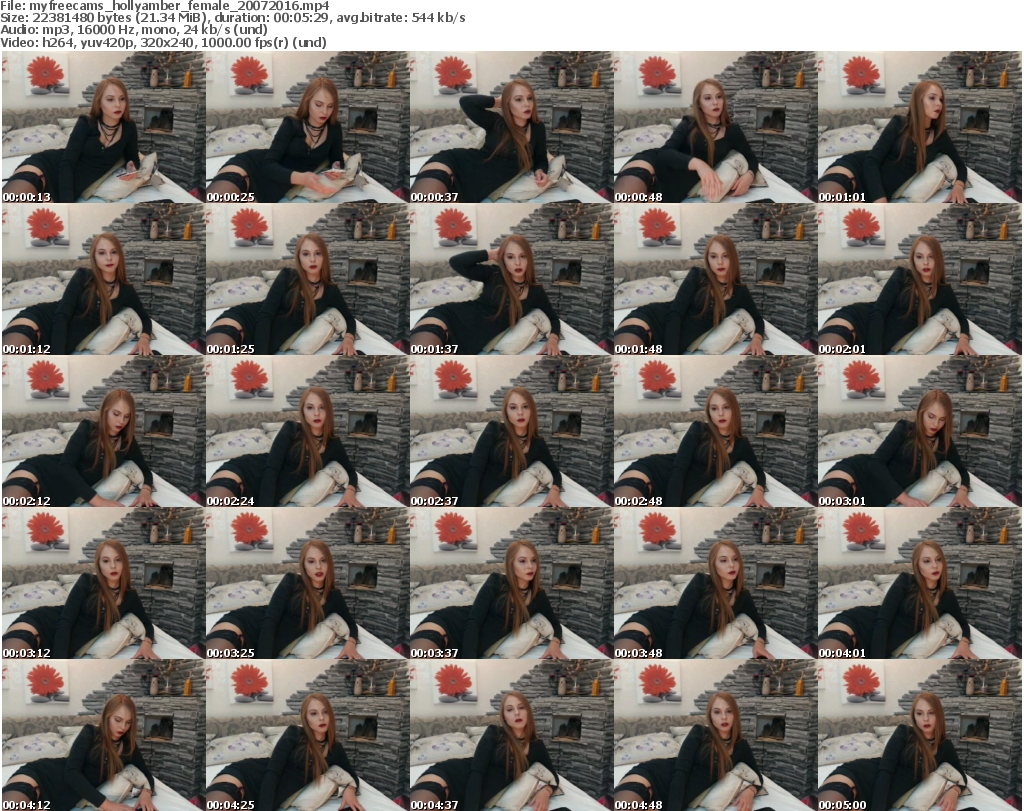The width and height of the screenshot is (1024, 811).
Task: Click the thumbnail frame stamped 00:03:48
Action: [x=715, y=584]
